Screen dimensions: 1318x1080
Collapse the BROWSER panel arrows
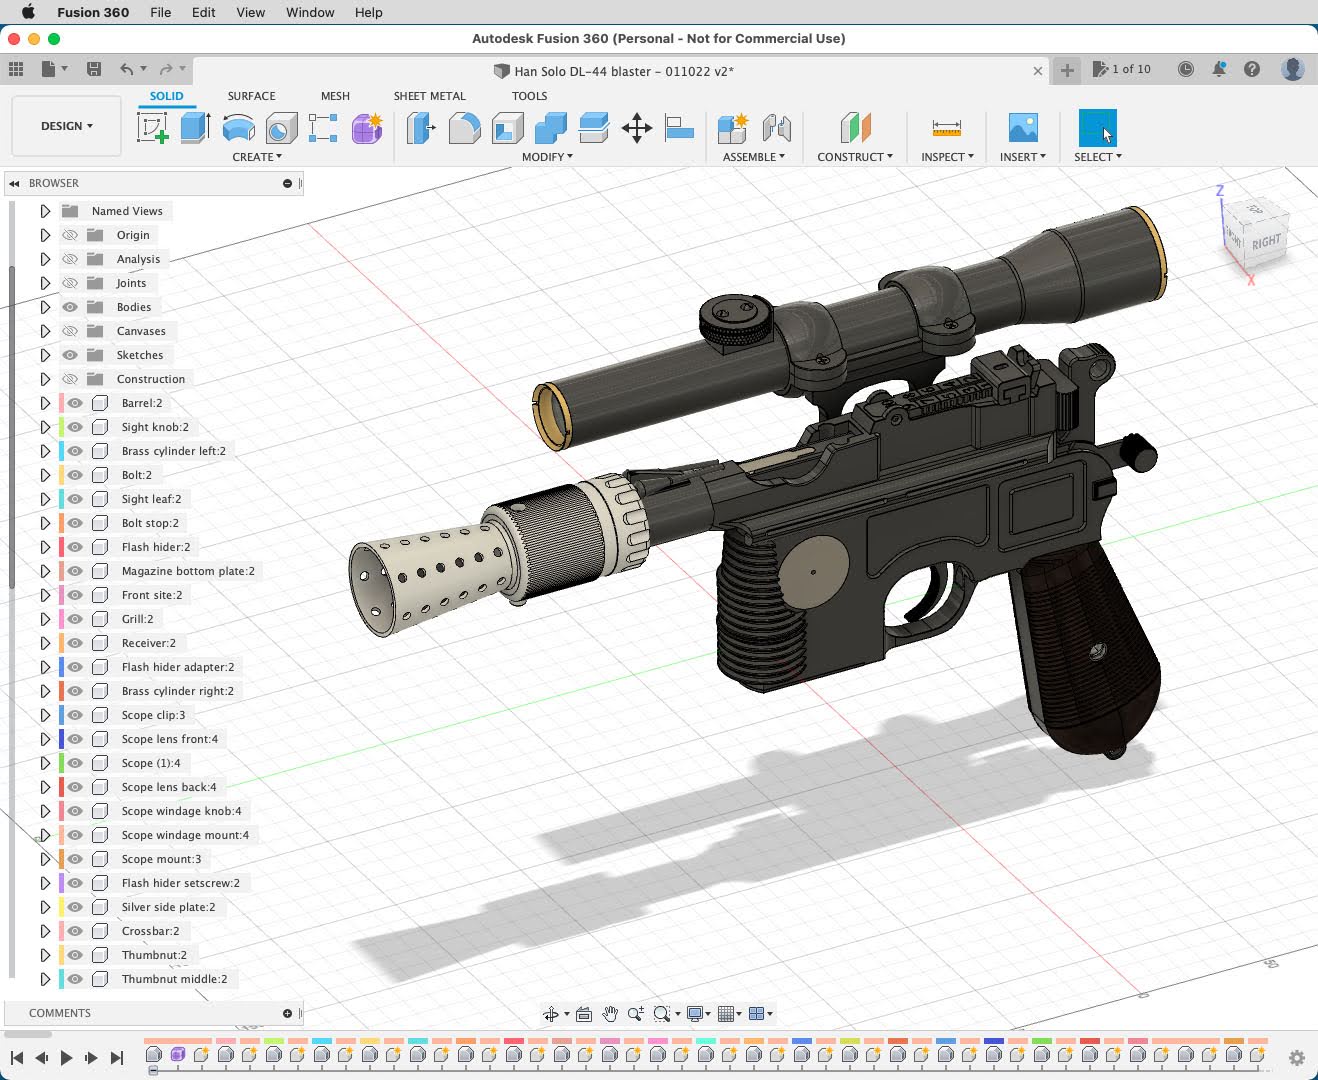tap(14, 183)
